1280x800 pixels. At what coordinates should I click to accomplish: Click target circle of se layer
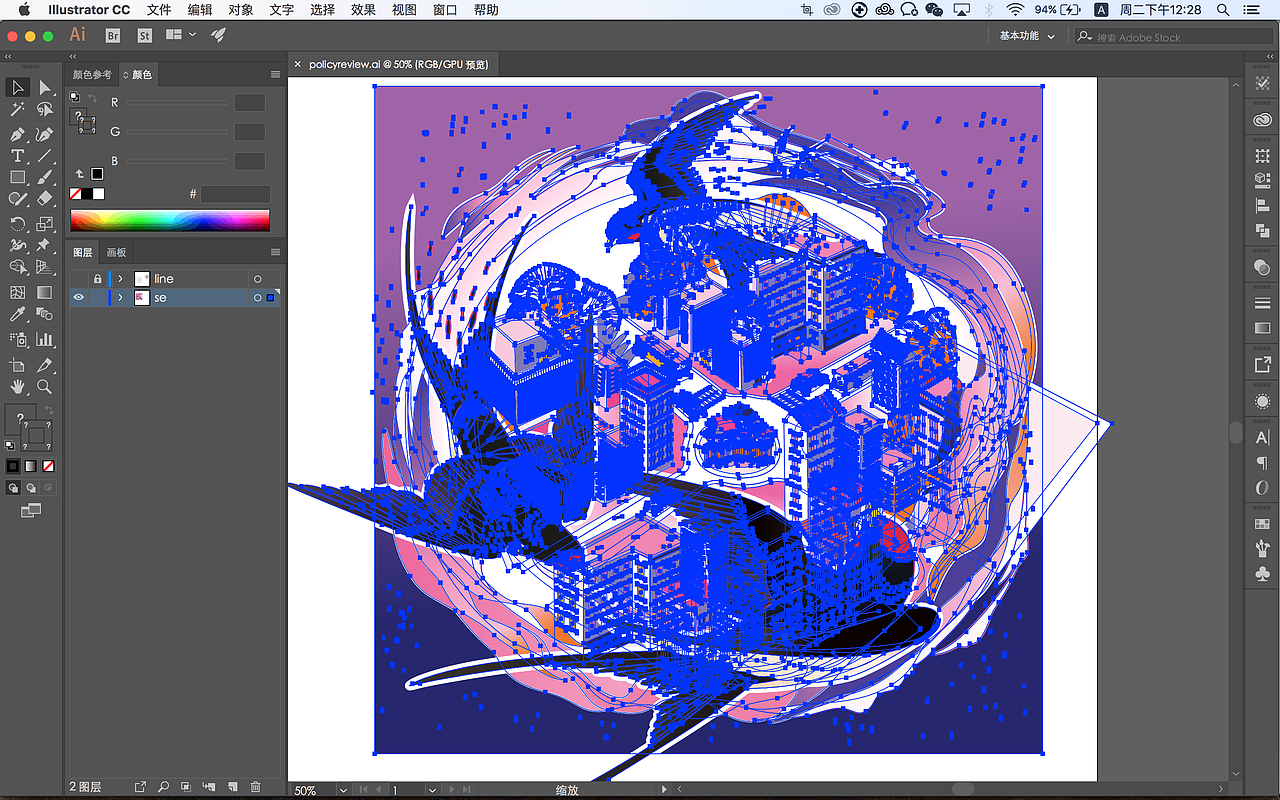(x=257, y=298)
